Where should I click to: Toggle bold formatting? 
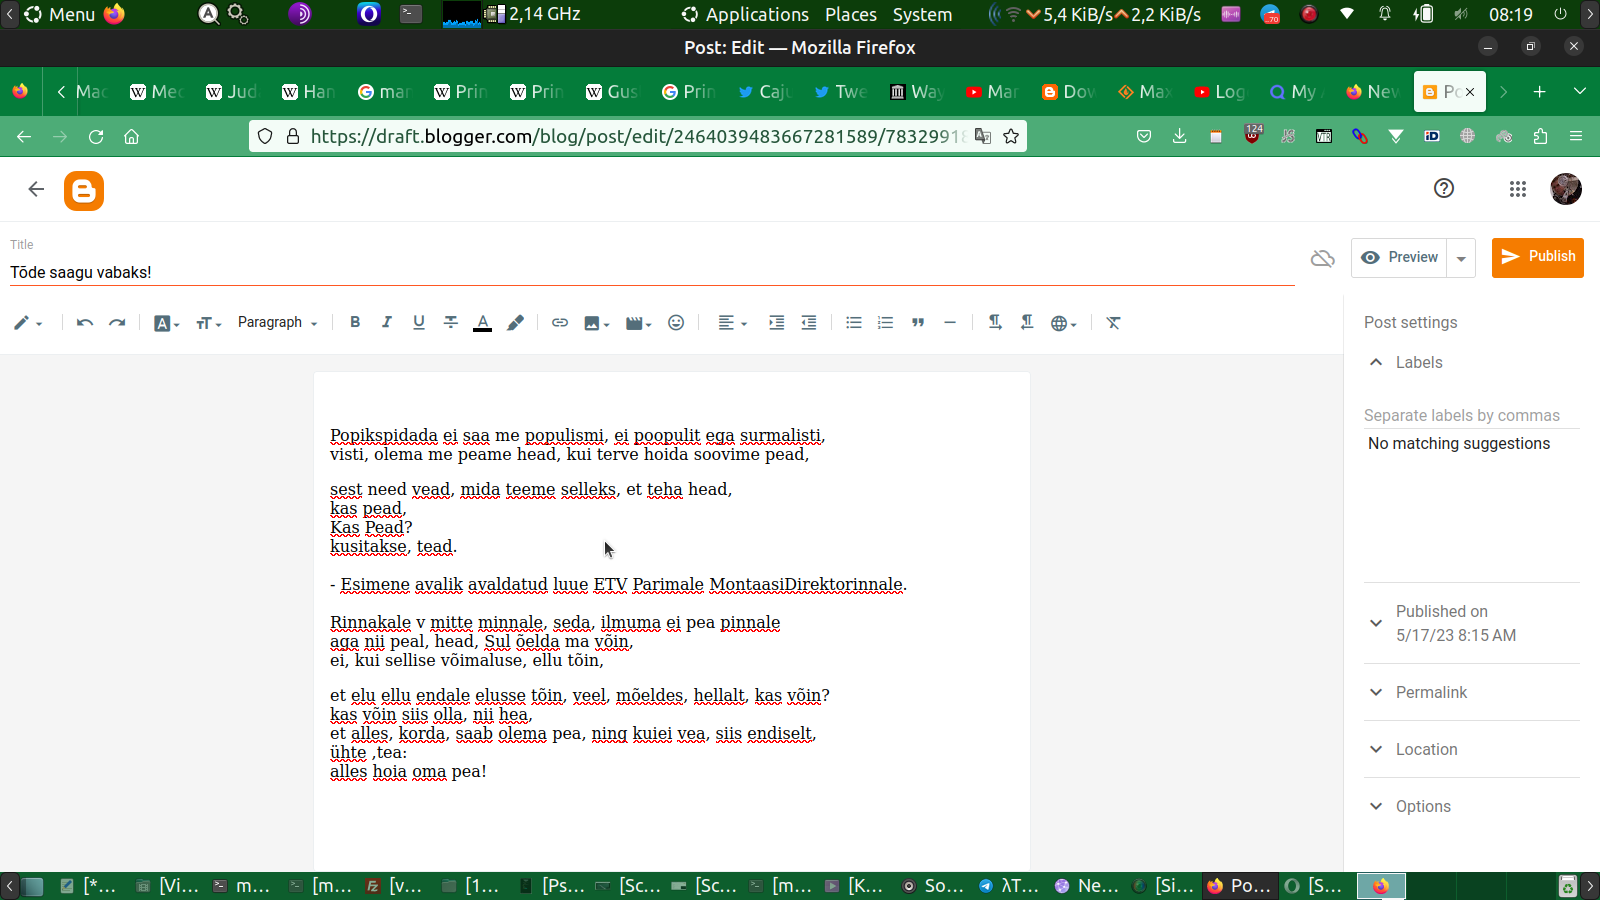click(355, 322)
